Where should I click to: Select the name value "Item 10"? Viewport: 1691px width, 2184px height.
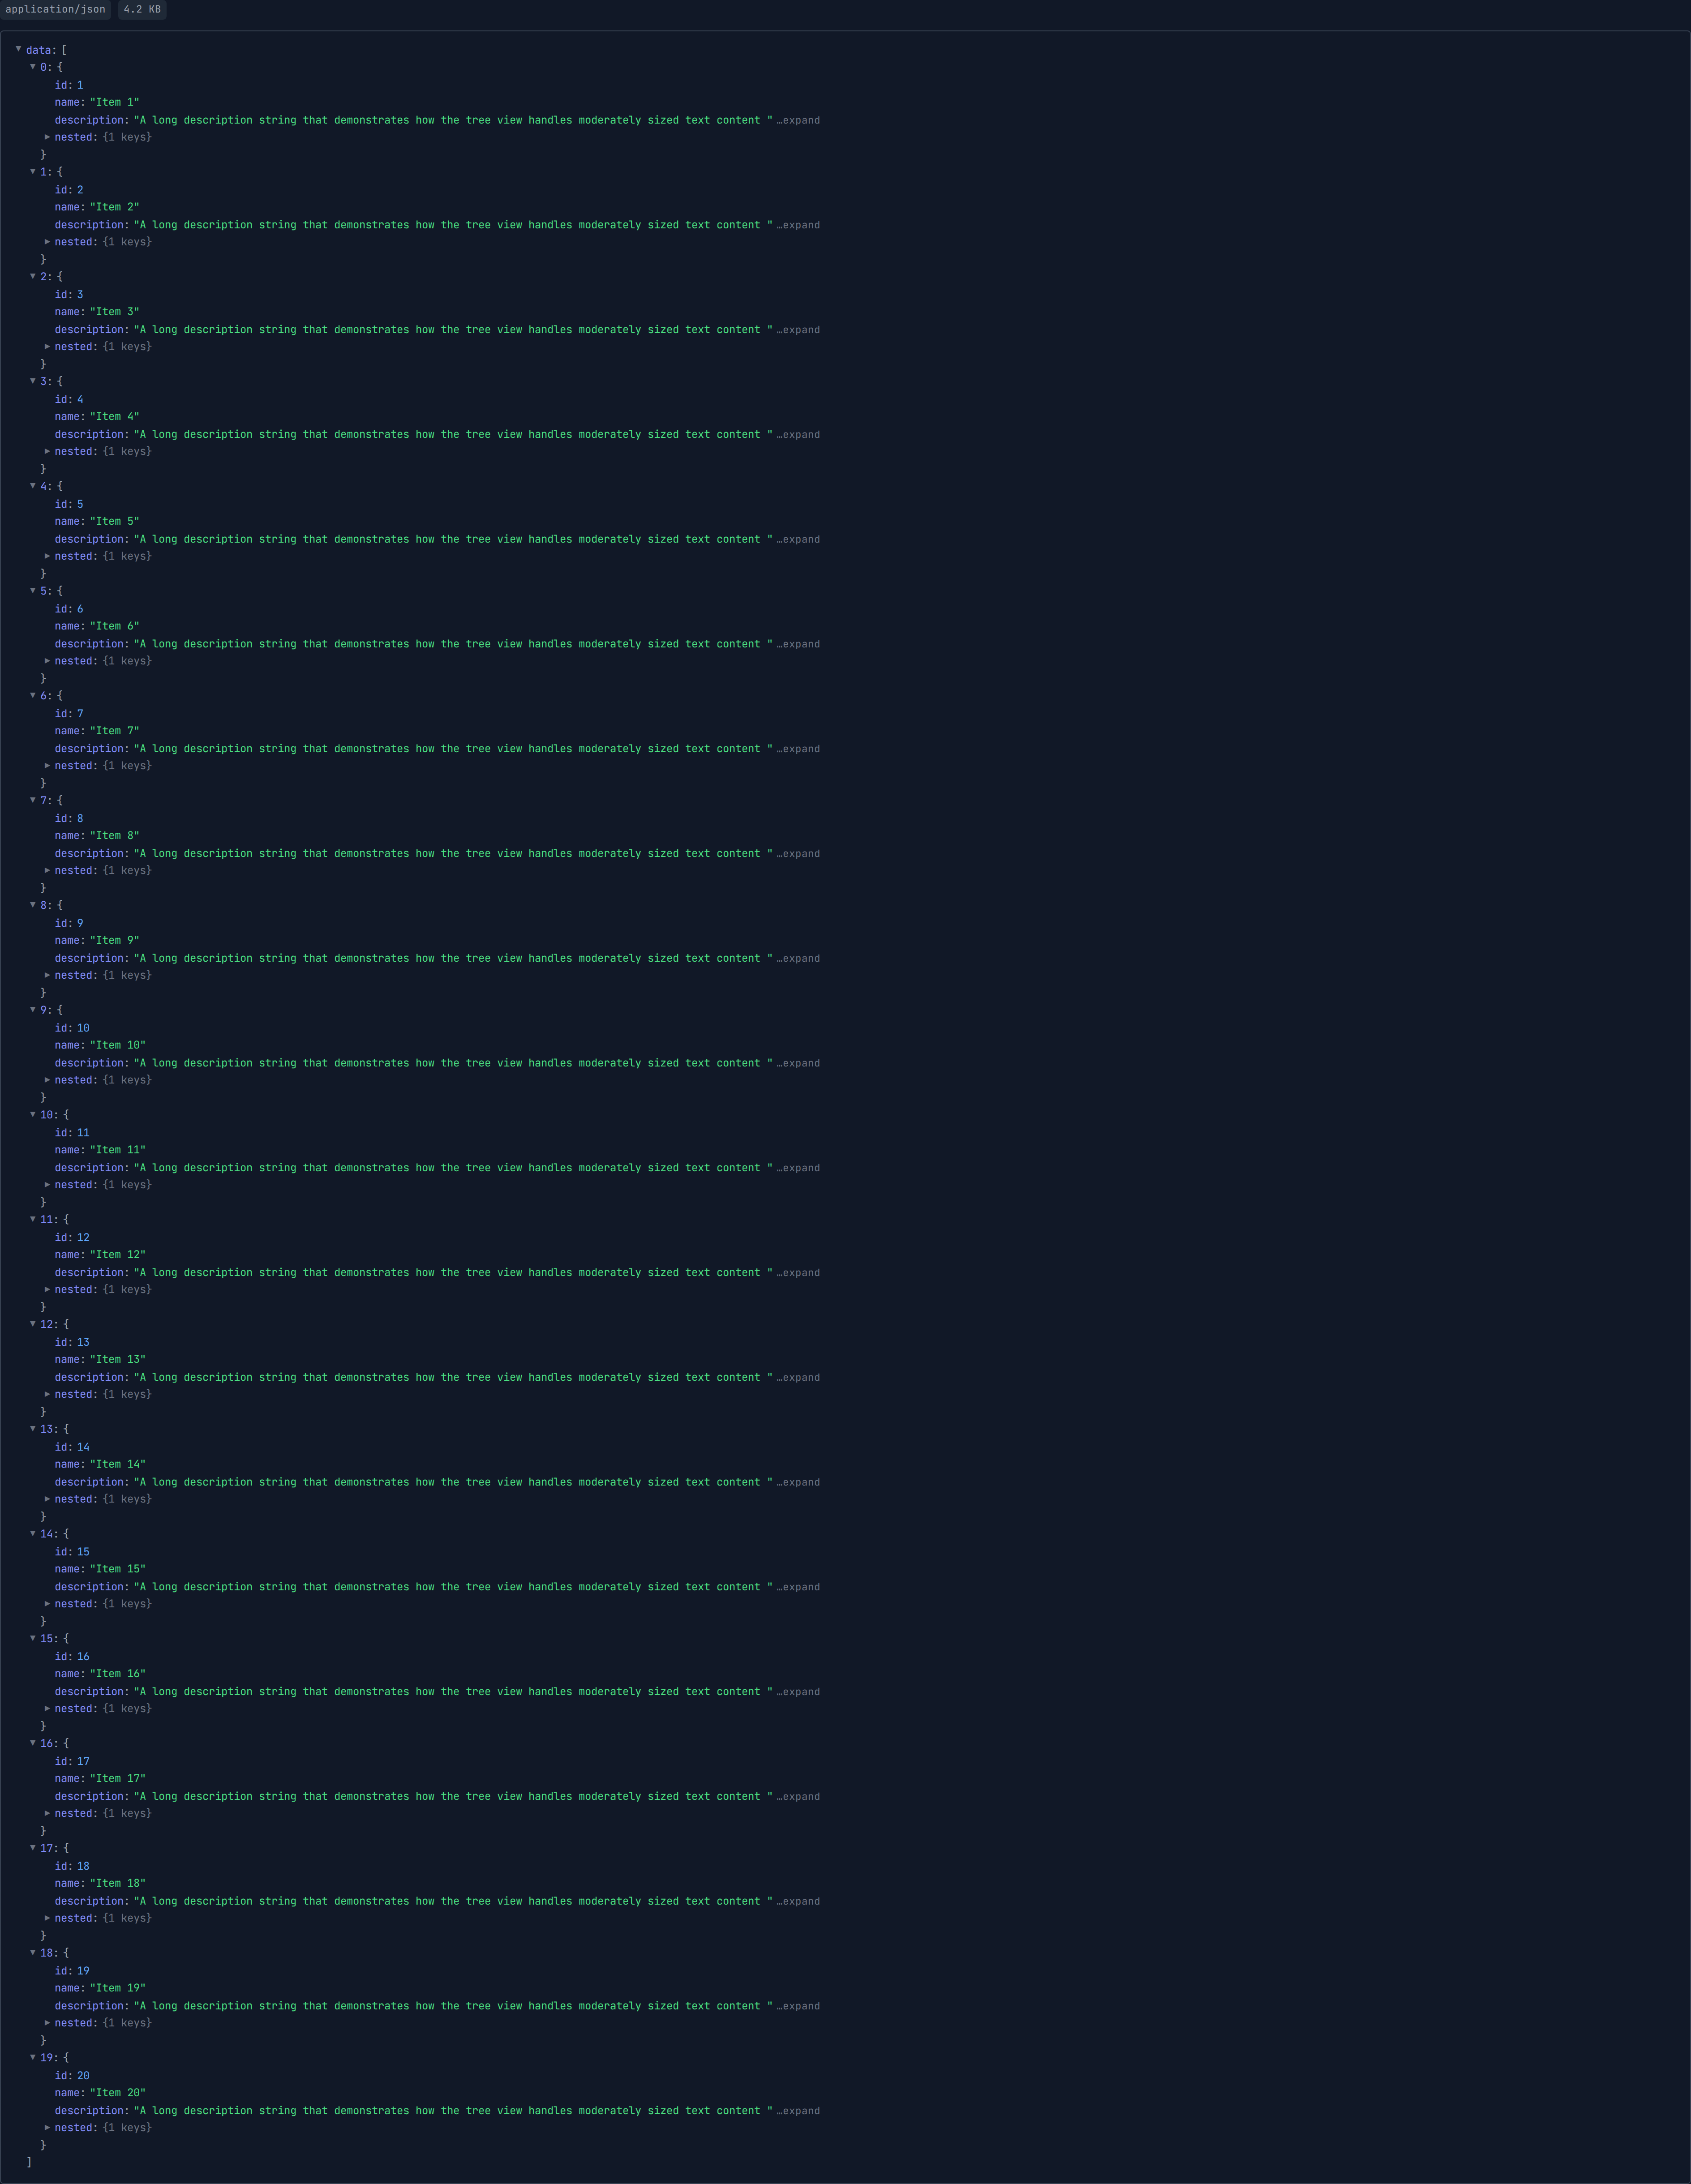pyautogui.click(x=118, y=1045)
